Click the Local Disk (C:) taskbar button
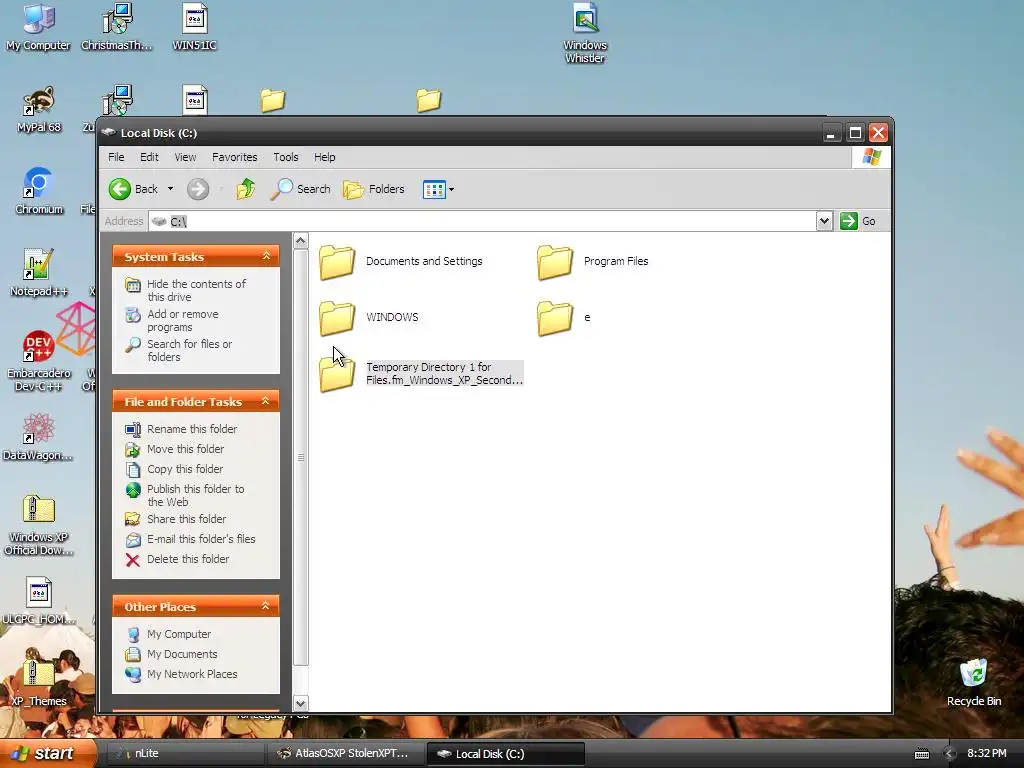This screenshot has width=1024, height=768. point(505,754)
